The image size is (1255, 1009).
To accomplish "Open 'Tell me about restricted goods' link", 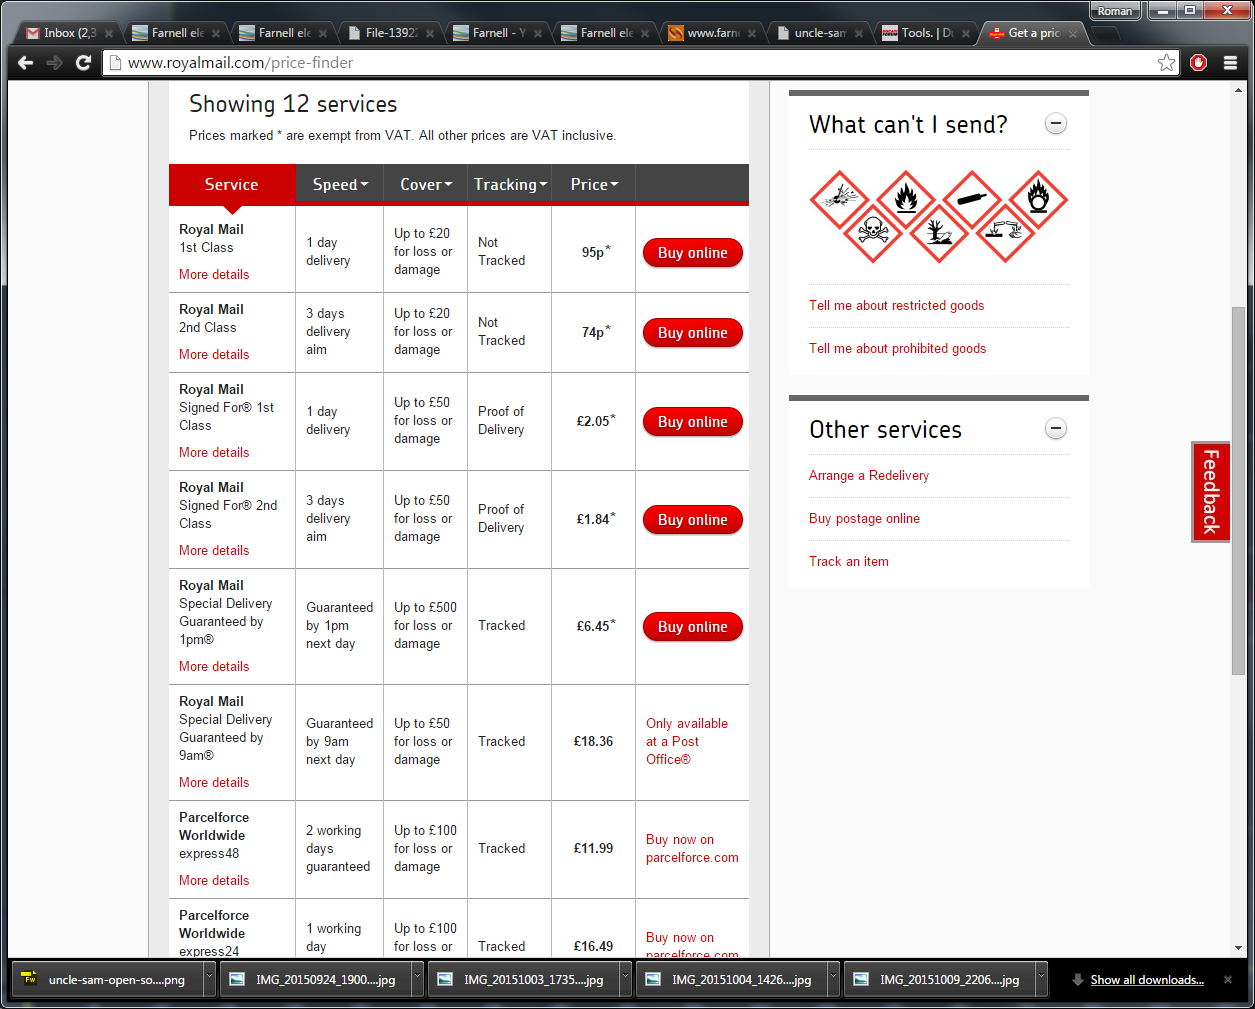I will point(896,306).
